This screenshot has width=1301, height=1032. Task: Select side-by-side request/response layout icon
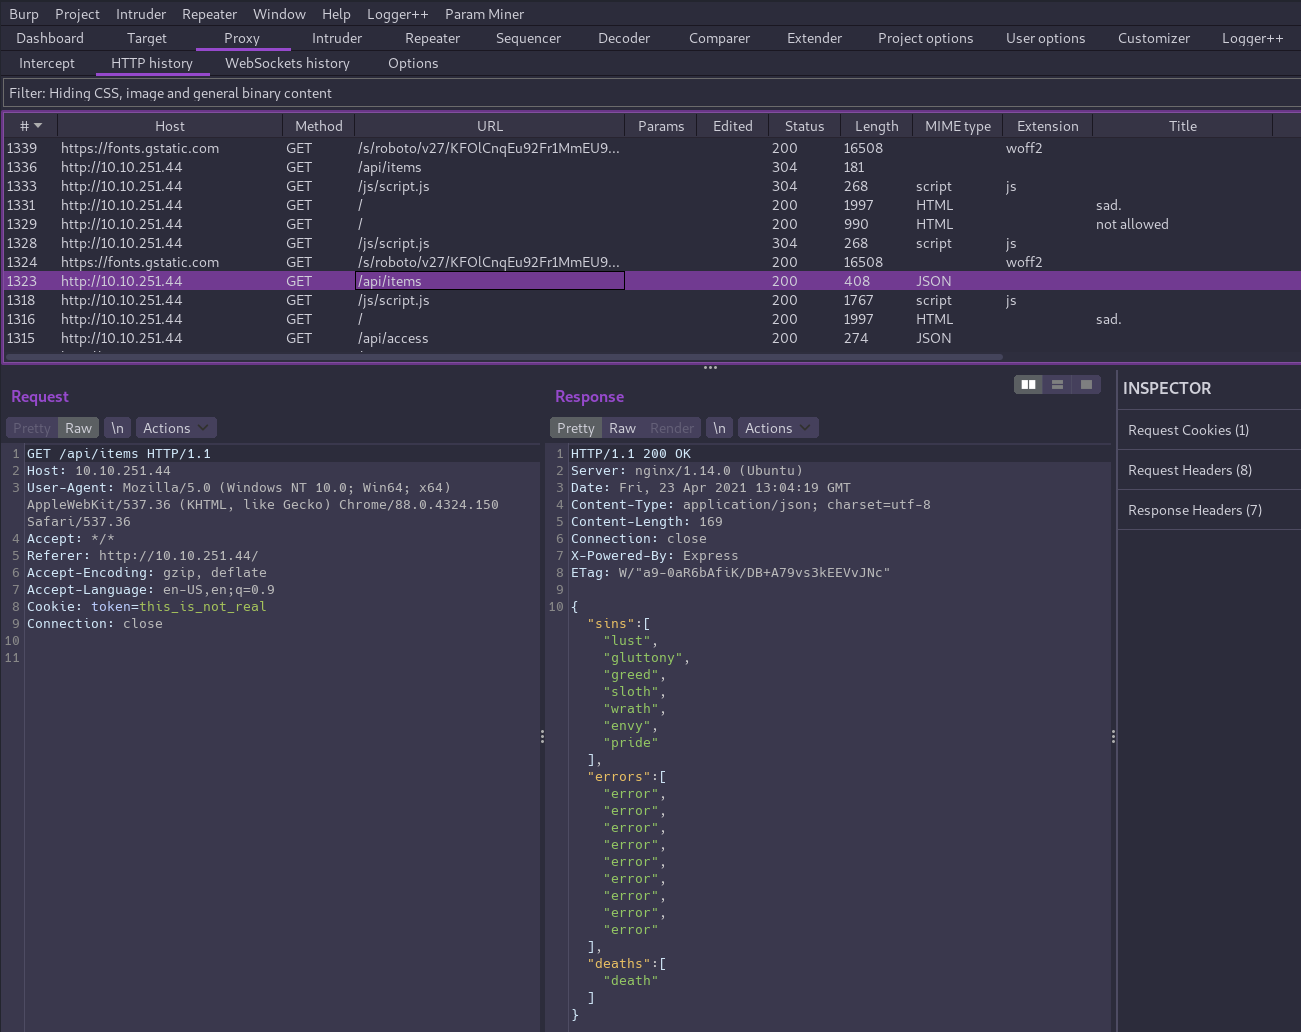pyautogui.click(x=1028, y=384)
